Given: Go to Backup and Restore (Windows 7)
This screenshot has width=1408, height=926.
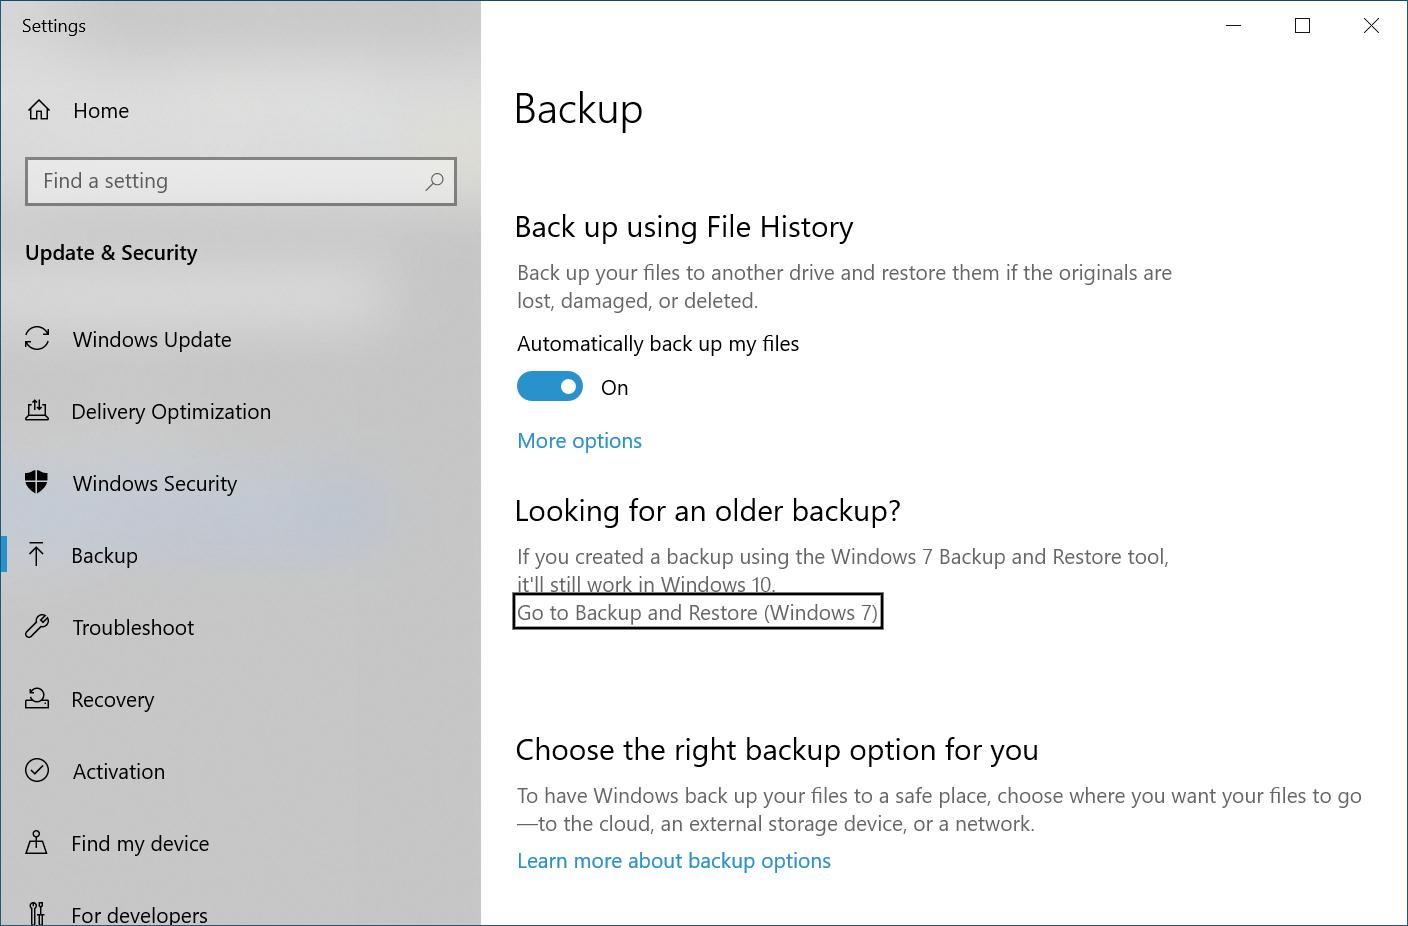Looking at the screenshot, I should pos(697,612).
